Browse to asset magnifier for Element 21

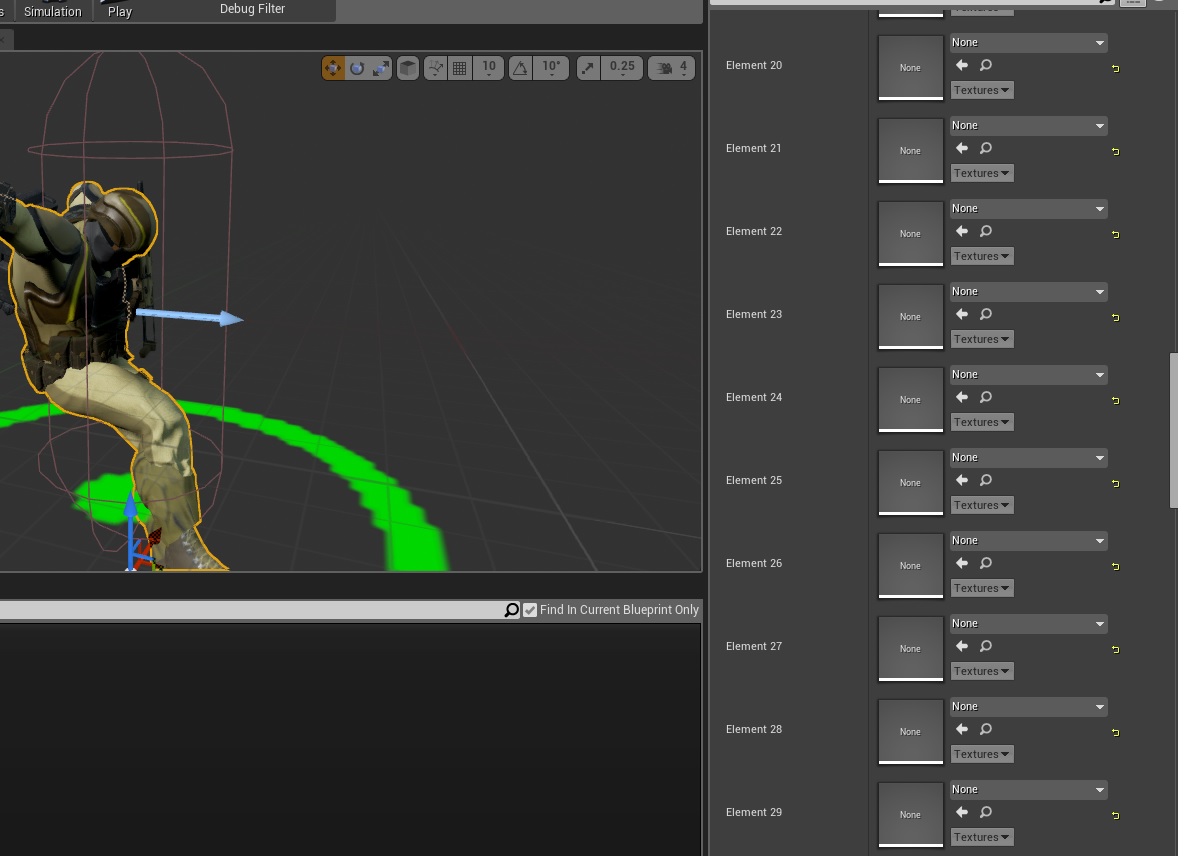986,149
